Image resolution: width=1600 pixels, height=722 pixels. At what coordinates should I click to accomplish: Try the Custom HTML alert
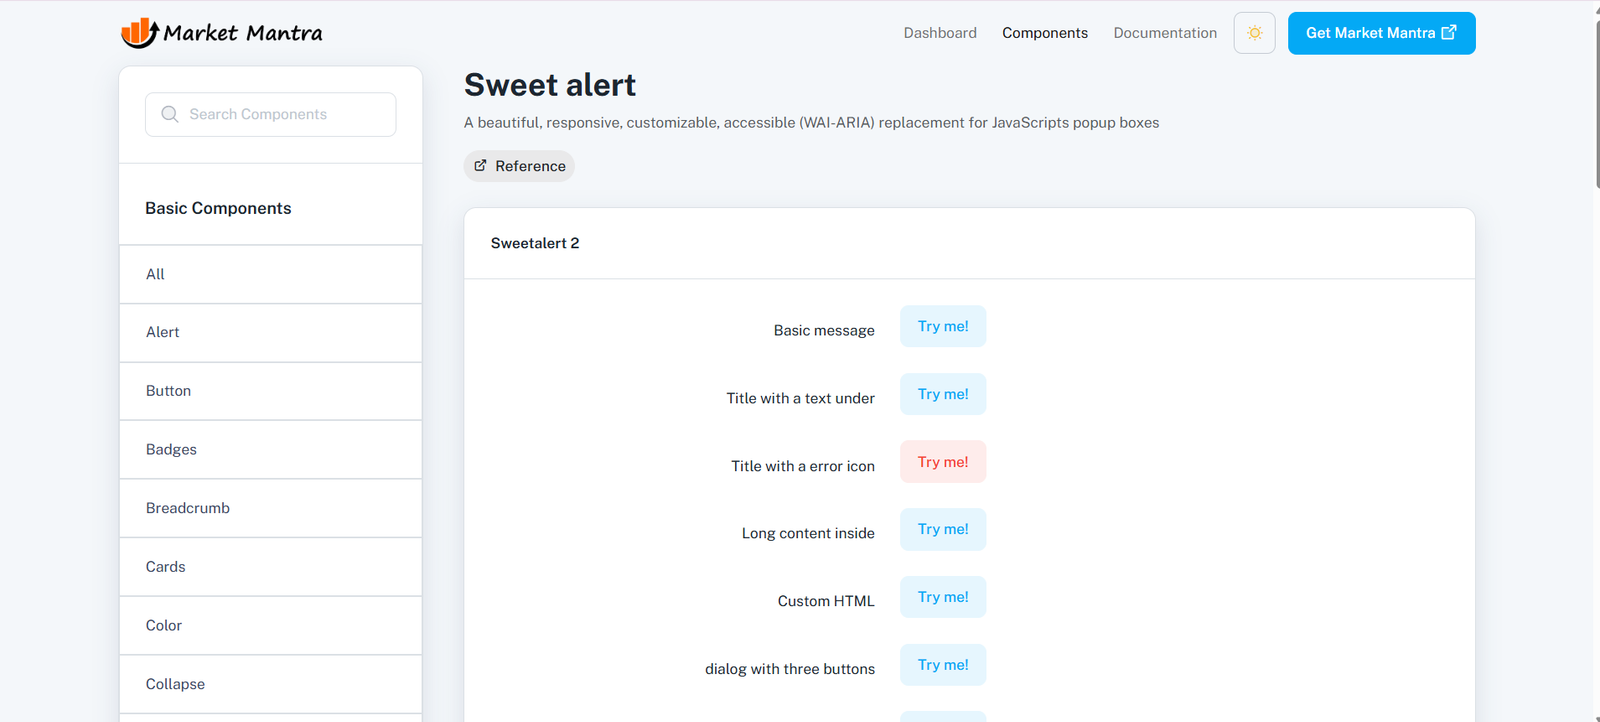[943, 597]
